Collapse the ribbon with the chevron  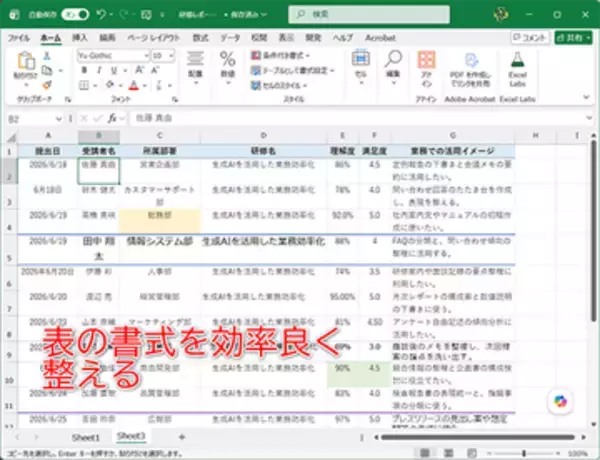click(x=586, y=97)
